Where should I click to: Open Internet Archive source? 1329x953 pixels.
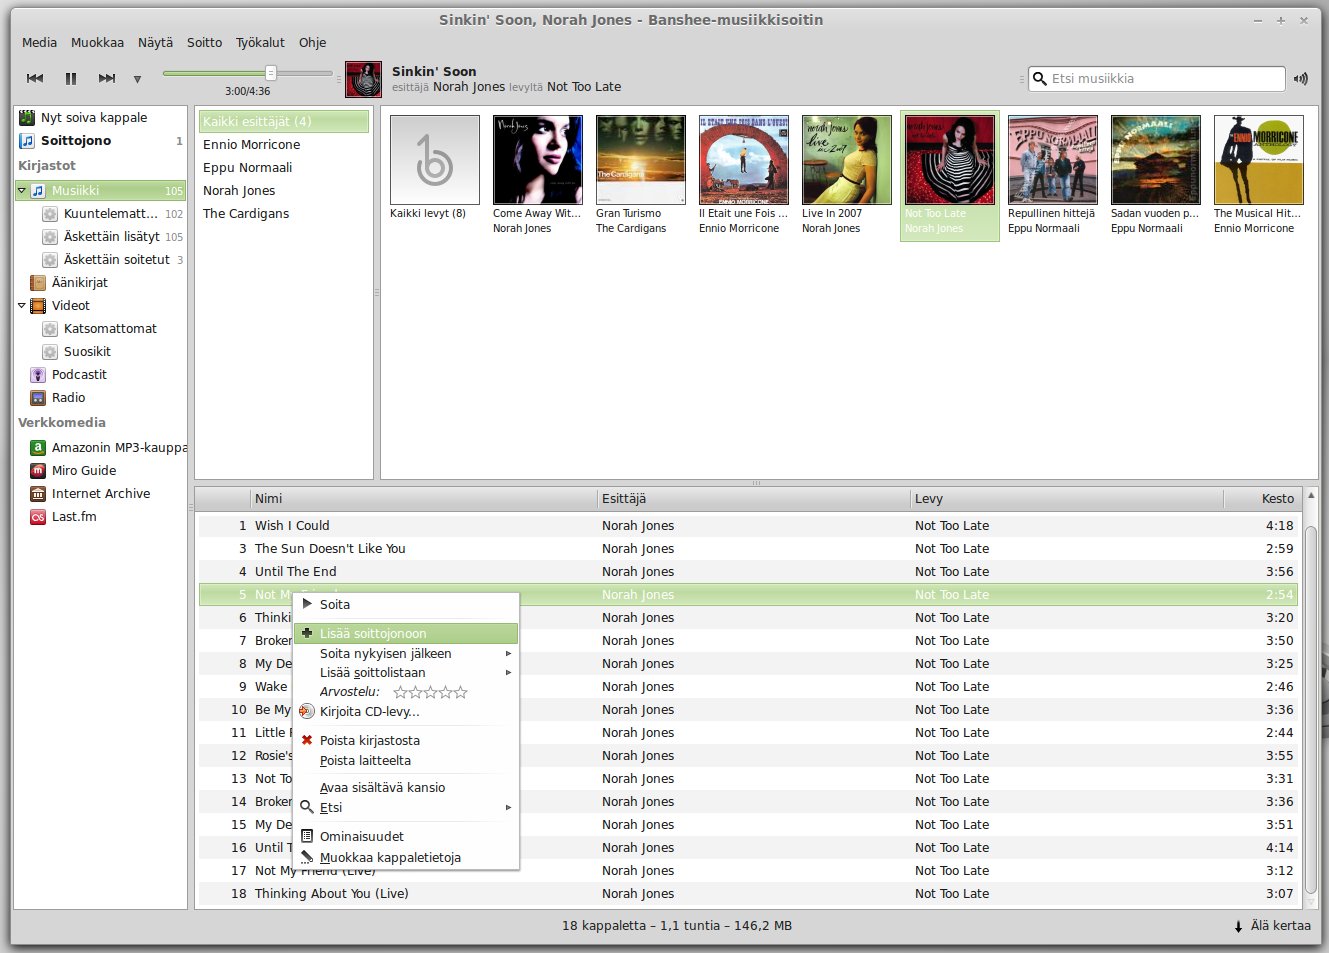(101, 494)
